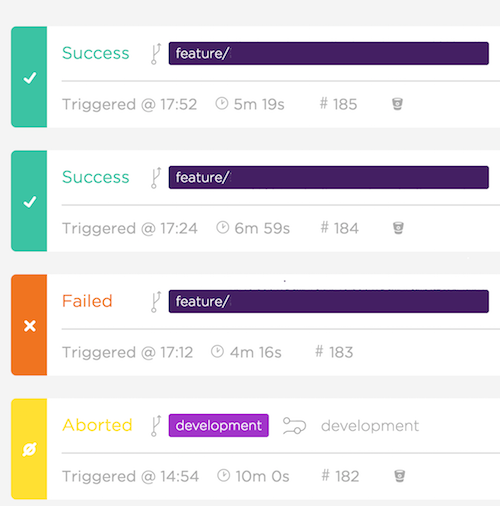The height and width of the screenshot is (506, 500).
Task: Click the clock icon showing 10m 0s
Action: point(223,475)
